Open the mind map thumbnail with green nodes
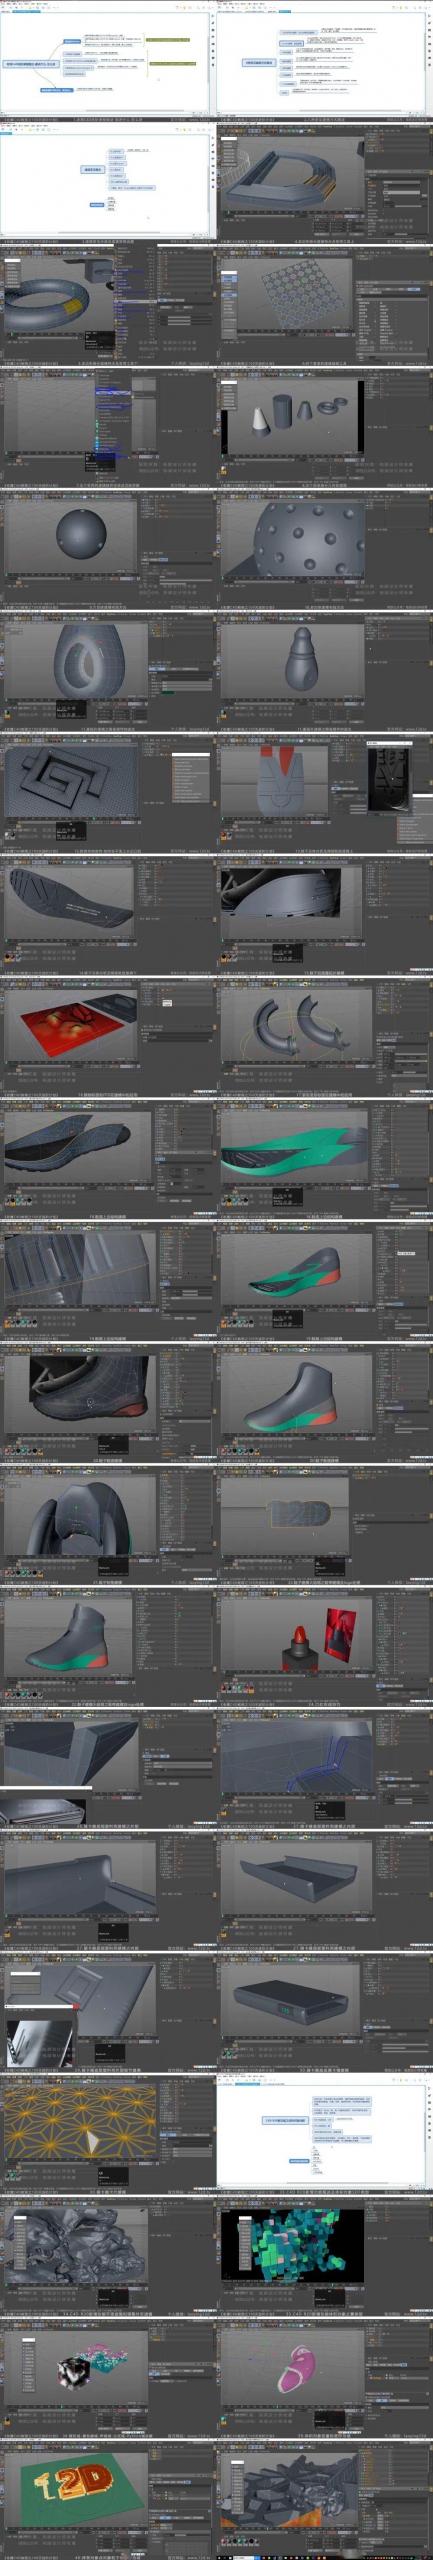The width and height of the screenshot is (433, 2560). pyautogui.click(x=107, y=62)
